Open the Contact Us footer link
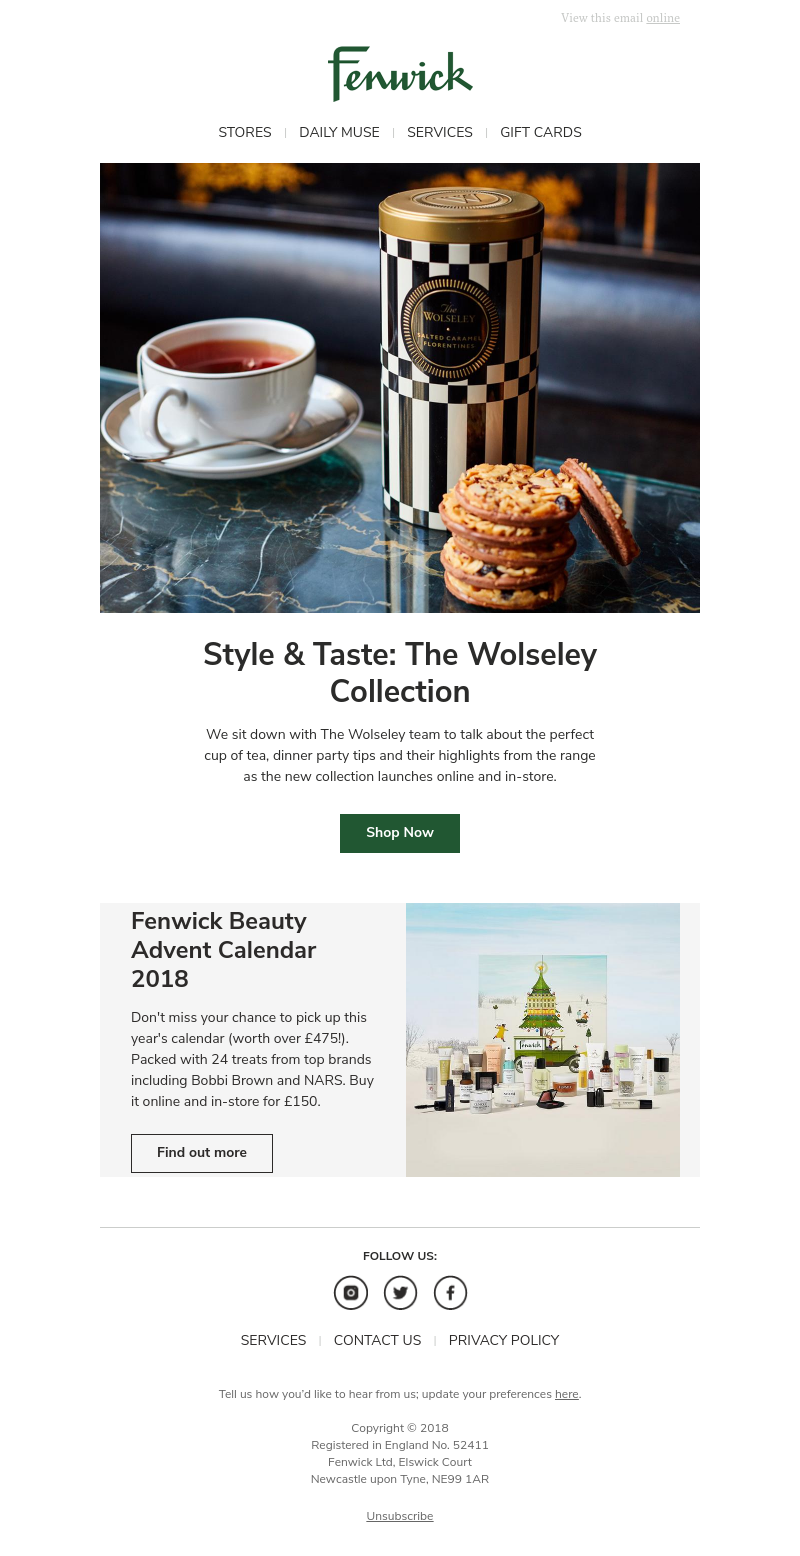 pos(377,1341)
